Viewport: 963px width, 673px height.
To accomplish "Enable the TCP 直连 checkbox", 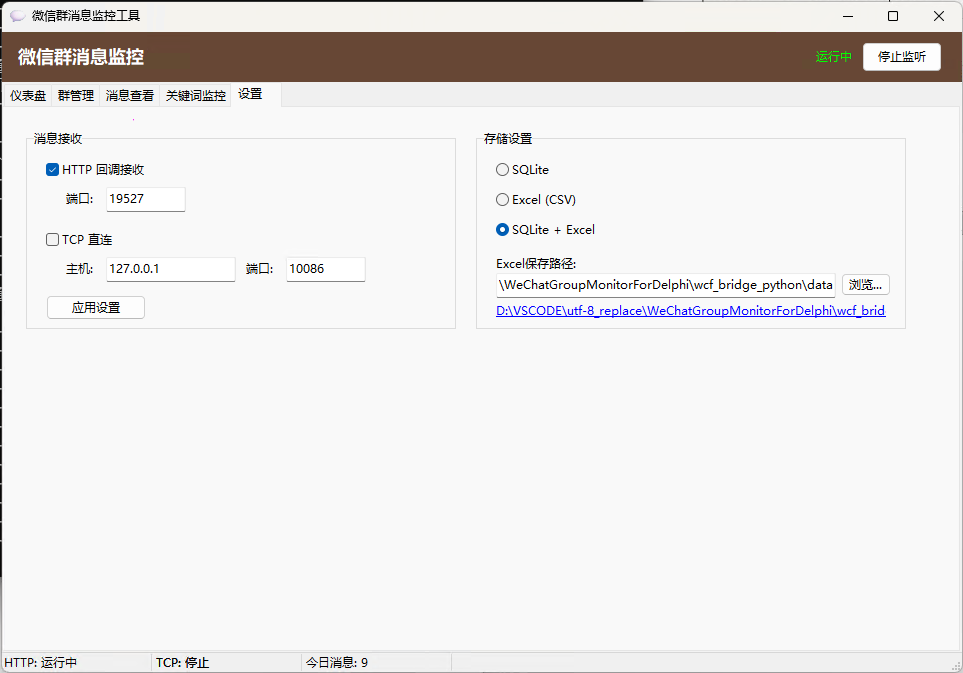I will (53, 240).
